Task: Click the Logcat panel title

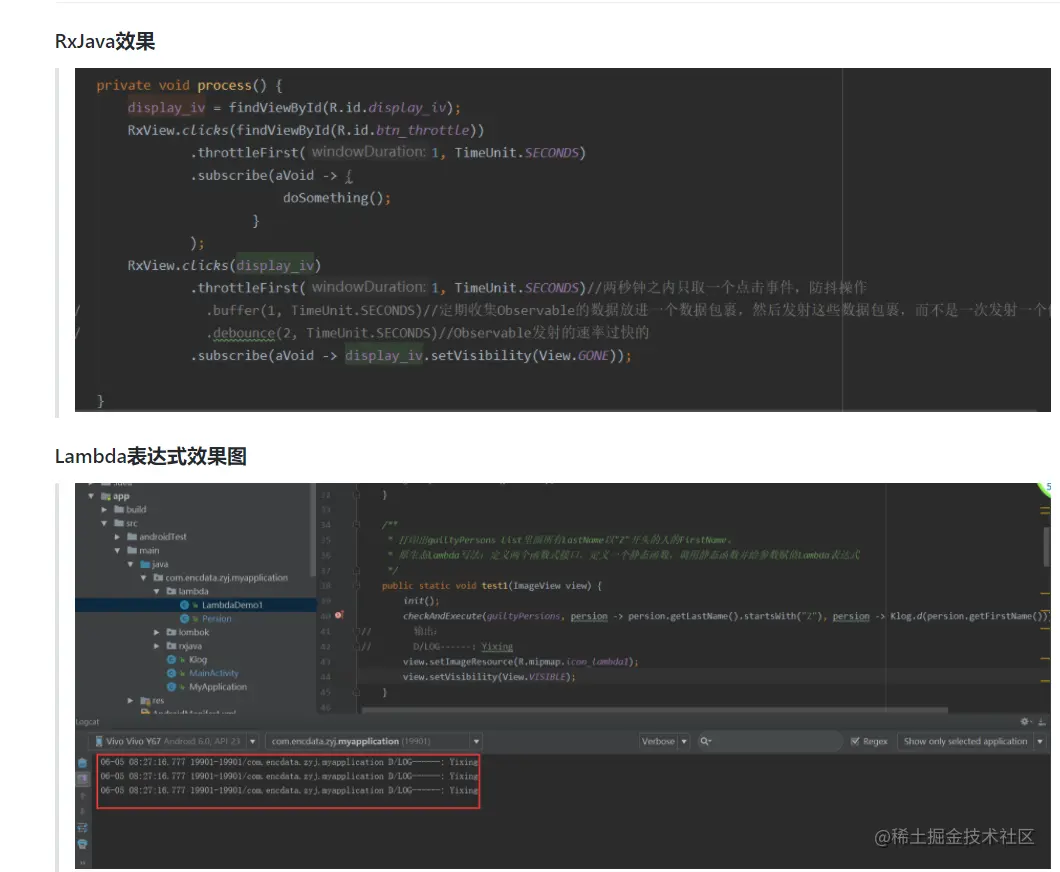Action: (x=87, y=722)
